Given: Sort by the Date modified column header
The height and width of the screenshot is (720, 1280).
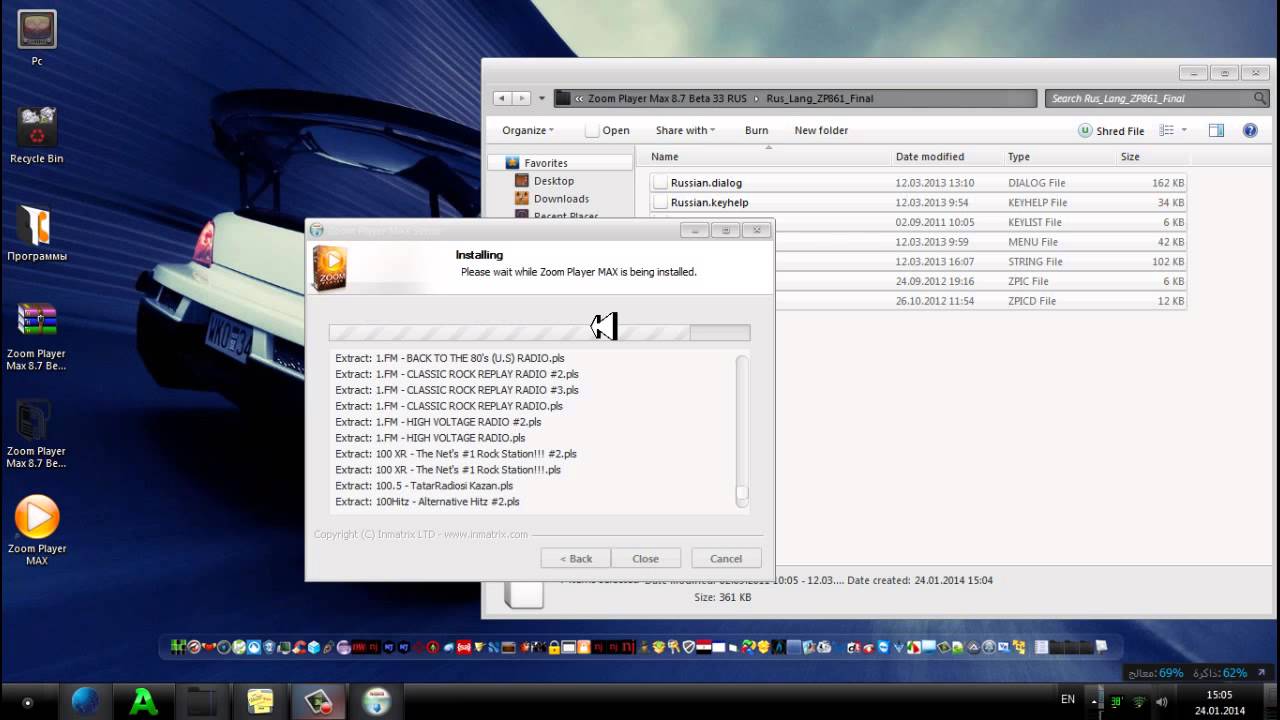Looking at the screenshot, I should click(x=947, y=156).
